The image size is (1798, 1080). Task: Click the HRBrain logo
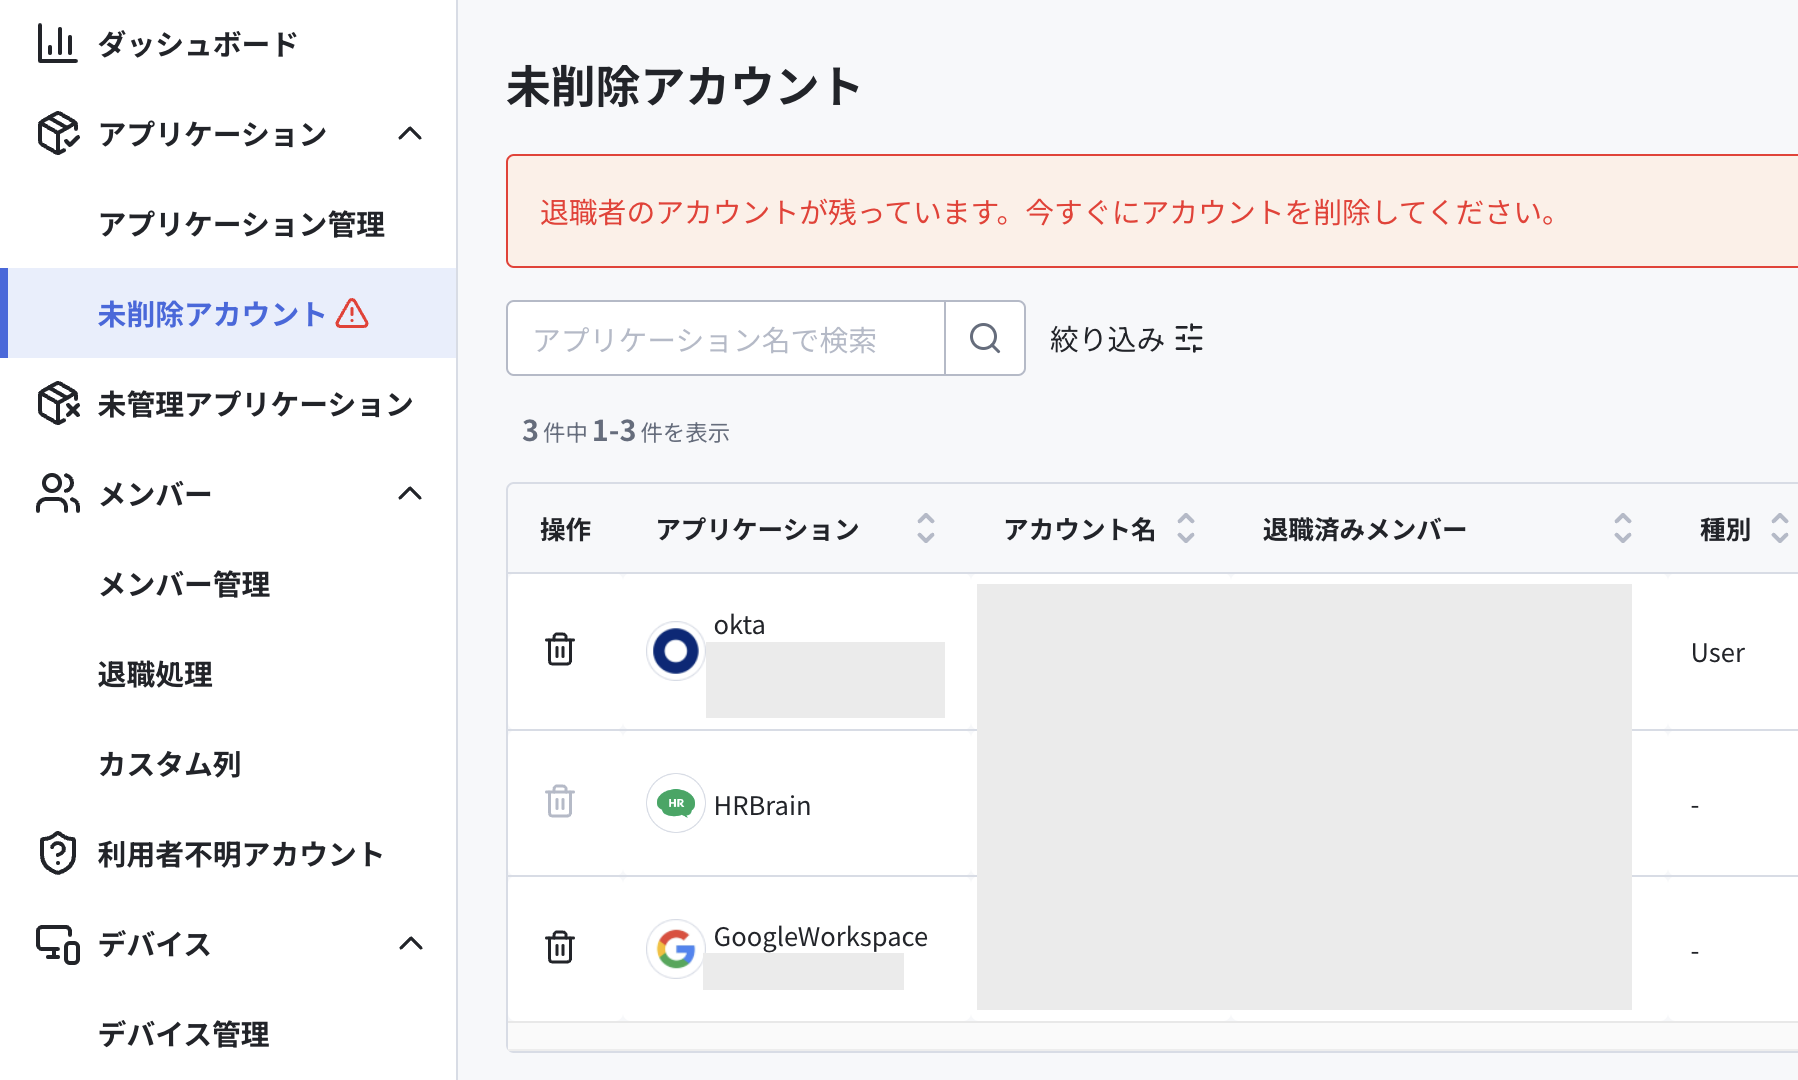(x=676, y=803)
